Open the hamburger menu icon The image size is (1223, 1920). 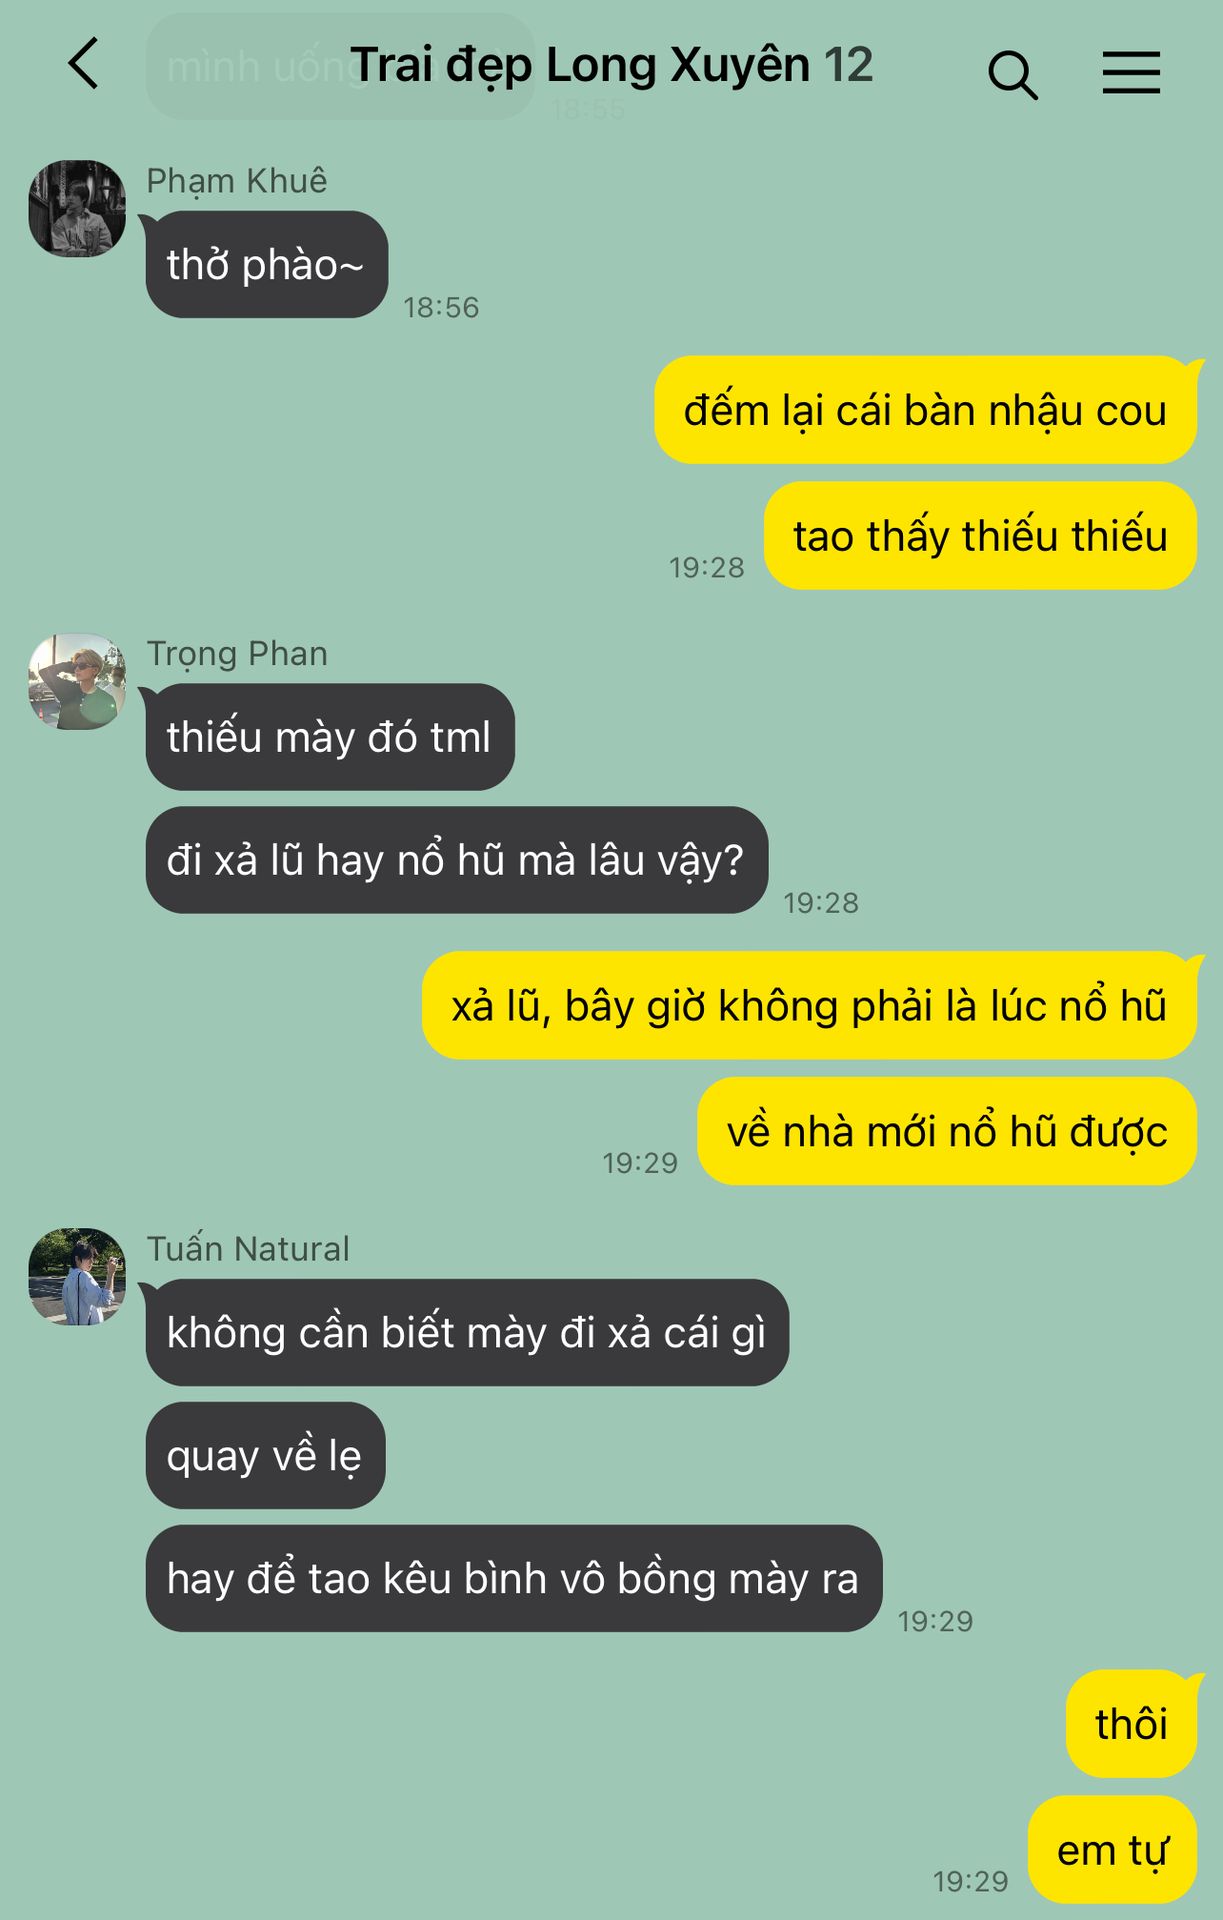click(1131, 73)
